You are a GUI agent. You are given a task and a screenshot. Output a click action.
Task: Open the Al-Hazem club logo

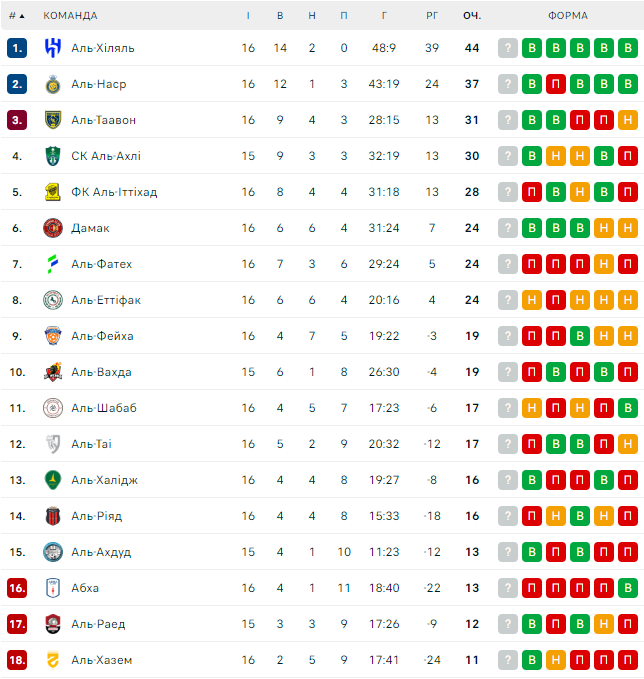coord(53,660)
